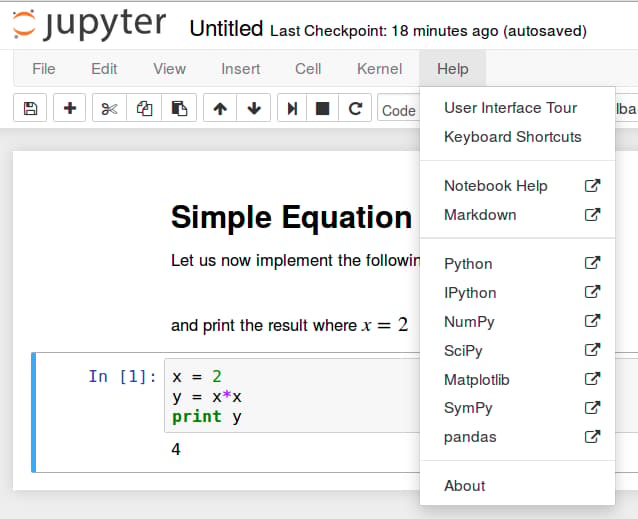The image size is (638, 519).
Task: Rename the notebook by clicking Untitled
Action: (226, 29)
